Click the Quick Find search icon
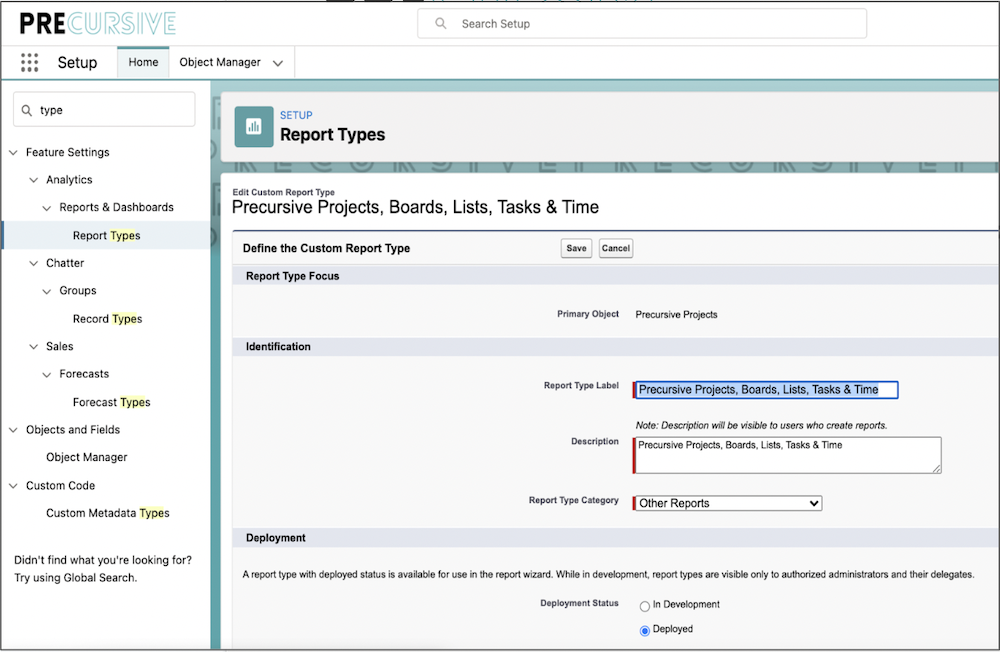Viewport: 1000px width, 652px height. (x=27, y=111)
